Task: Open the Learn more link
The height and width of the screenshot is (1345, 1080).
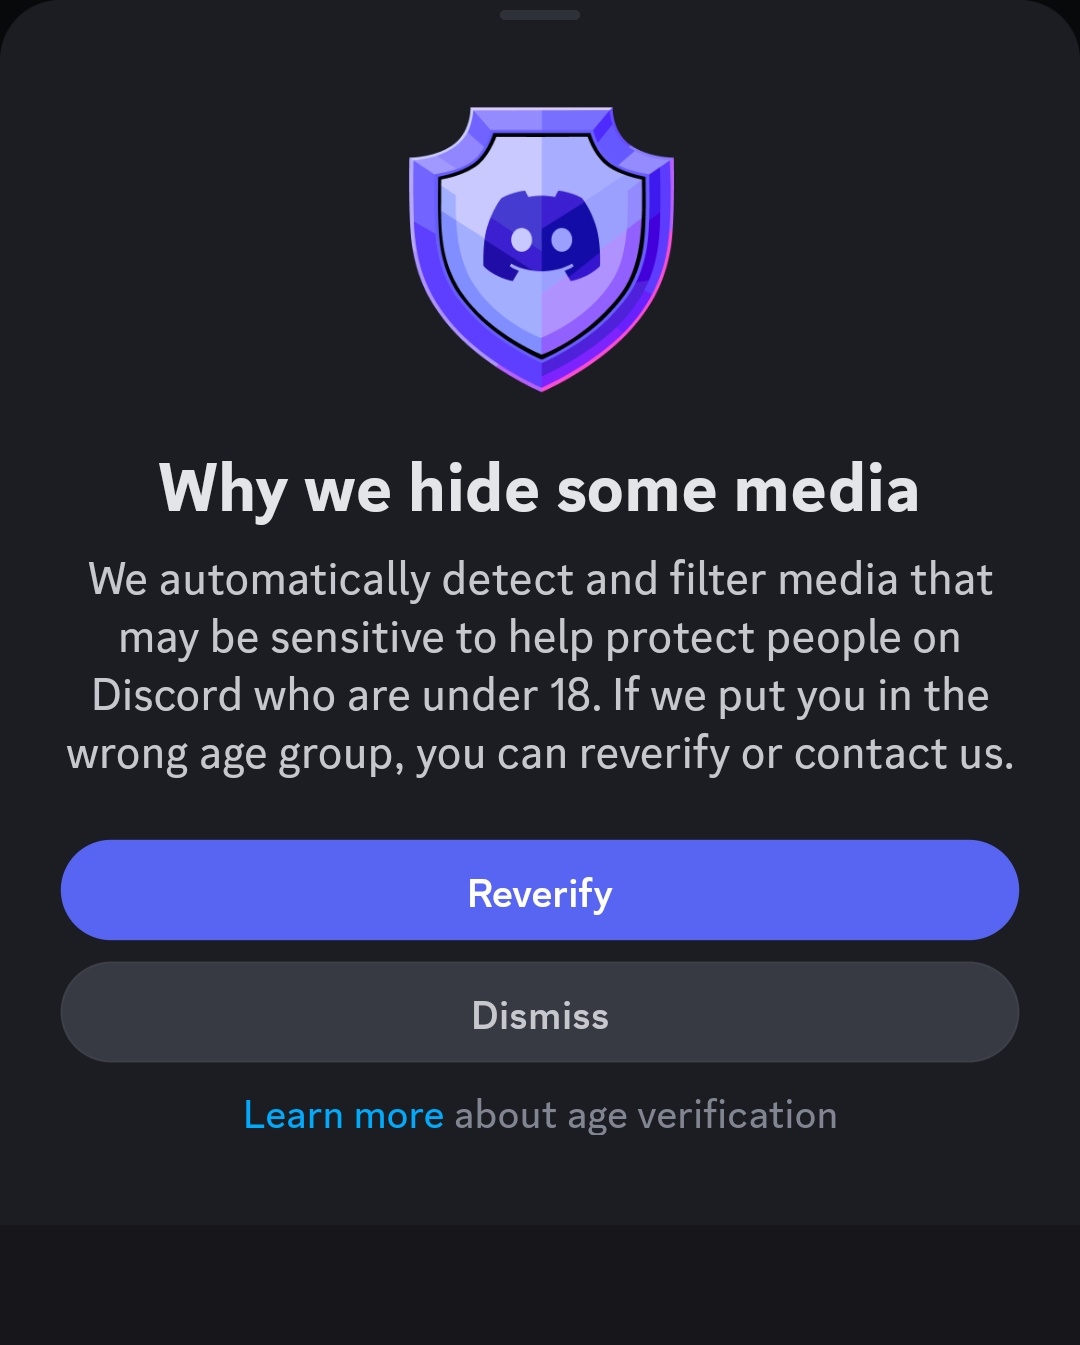Action: click(x=343, y=1115)
